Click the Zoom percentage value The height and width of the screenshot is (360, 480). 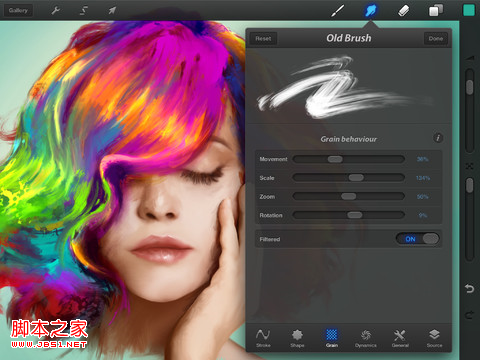422,197
